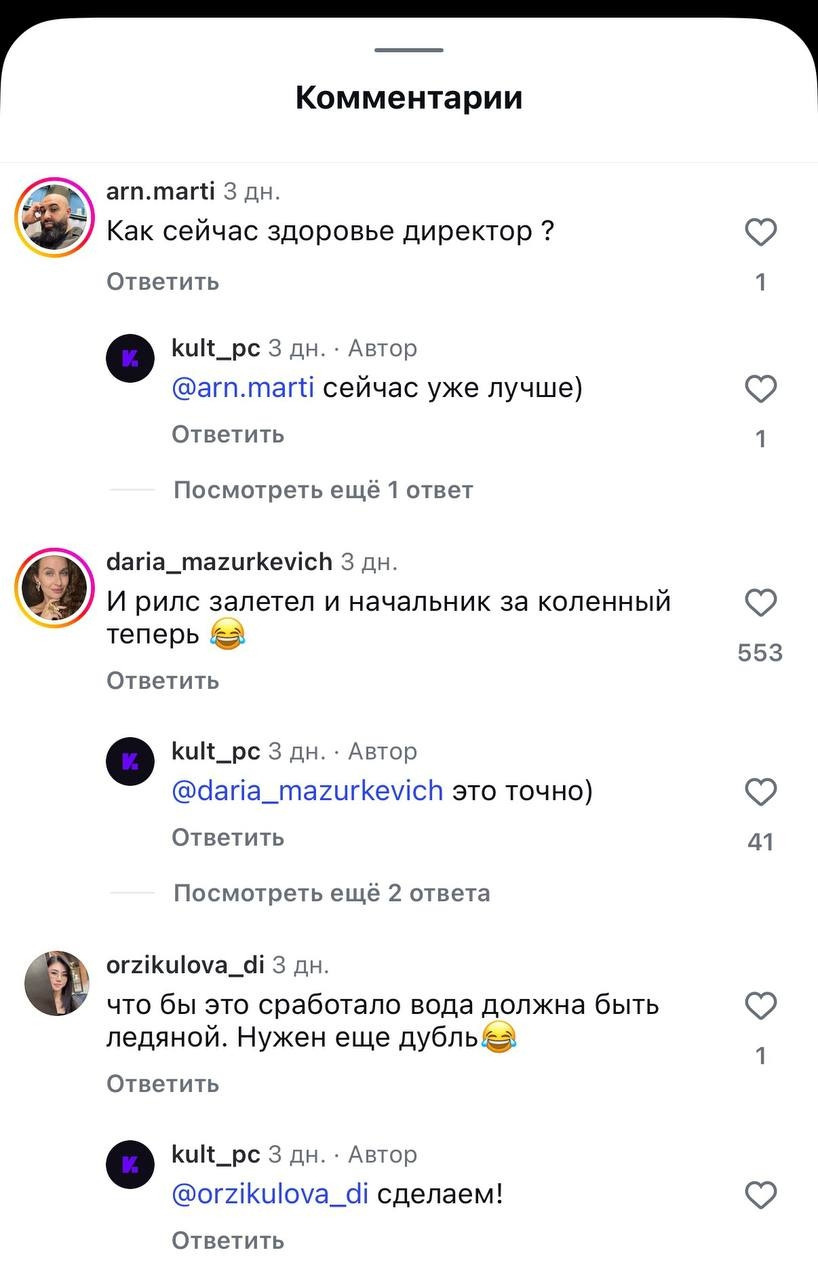Like kult_pc's reply to arn.marti
Screen dimensions: 818x1280
[x=761, y=389]
